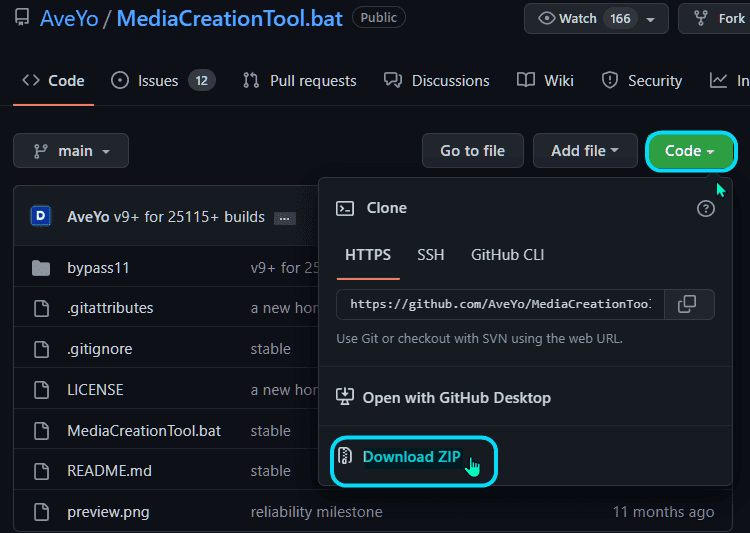750x533 pixels.
Task: Select the HTTPS clone tab
Action: coord(368,255)
